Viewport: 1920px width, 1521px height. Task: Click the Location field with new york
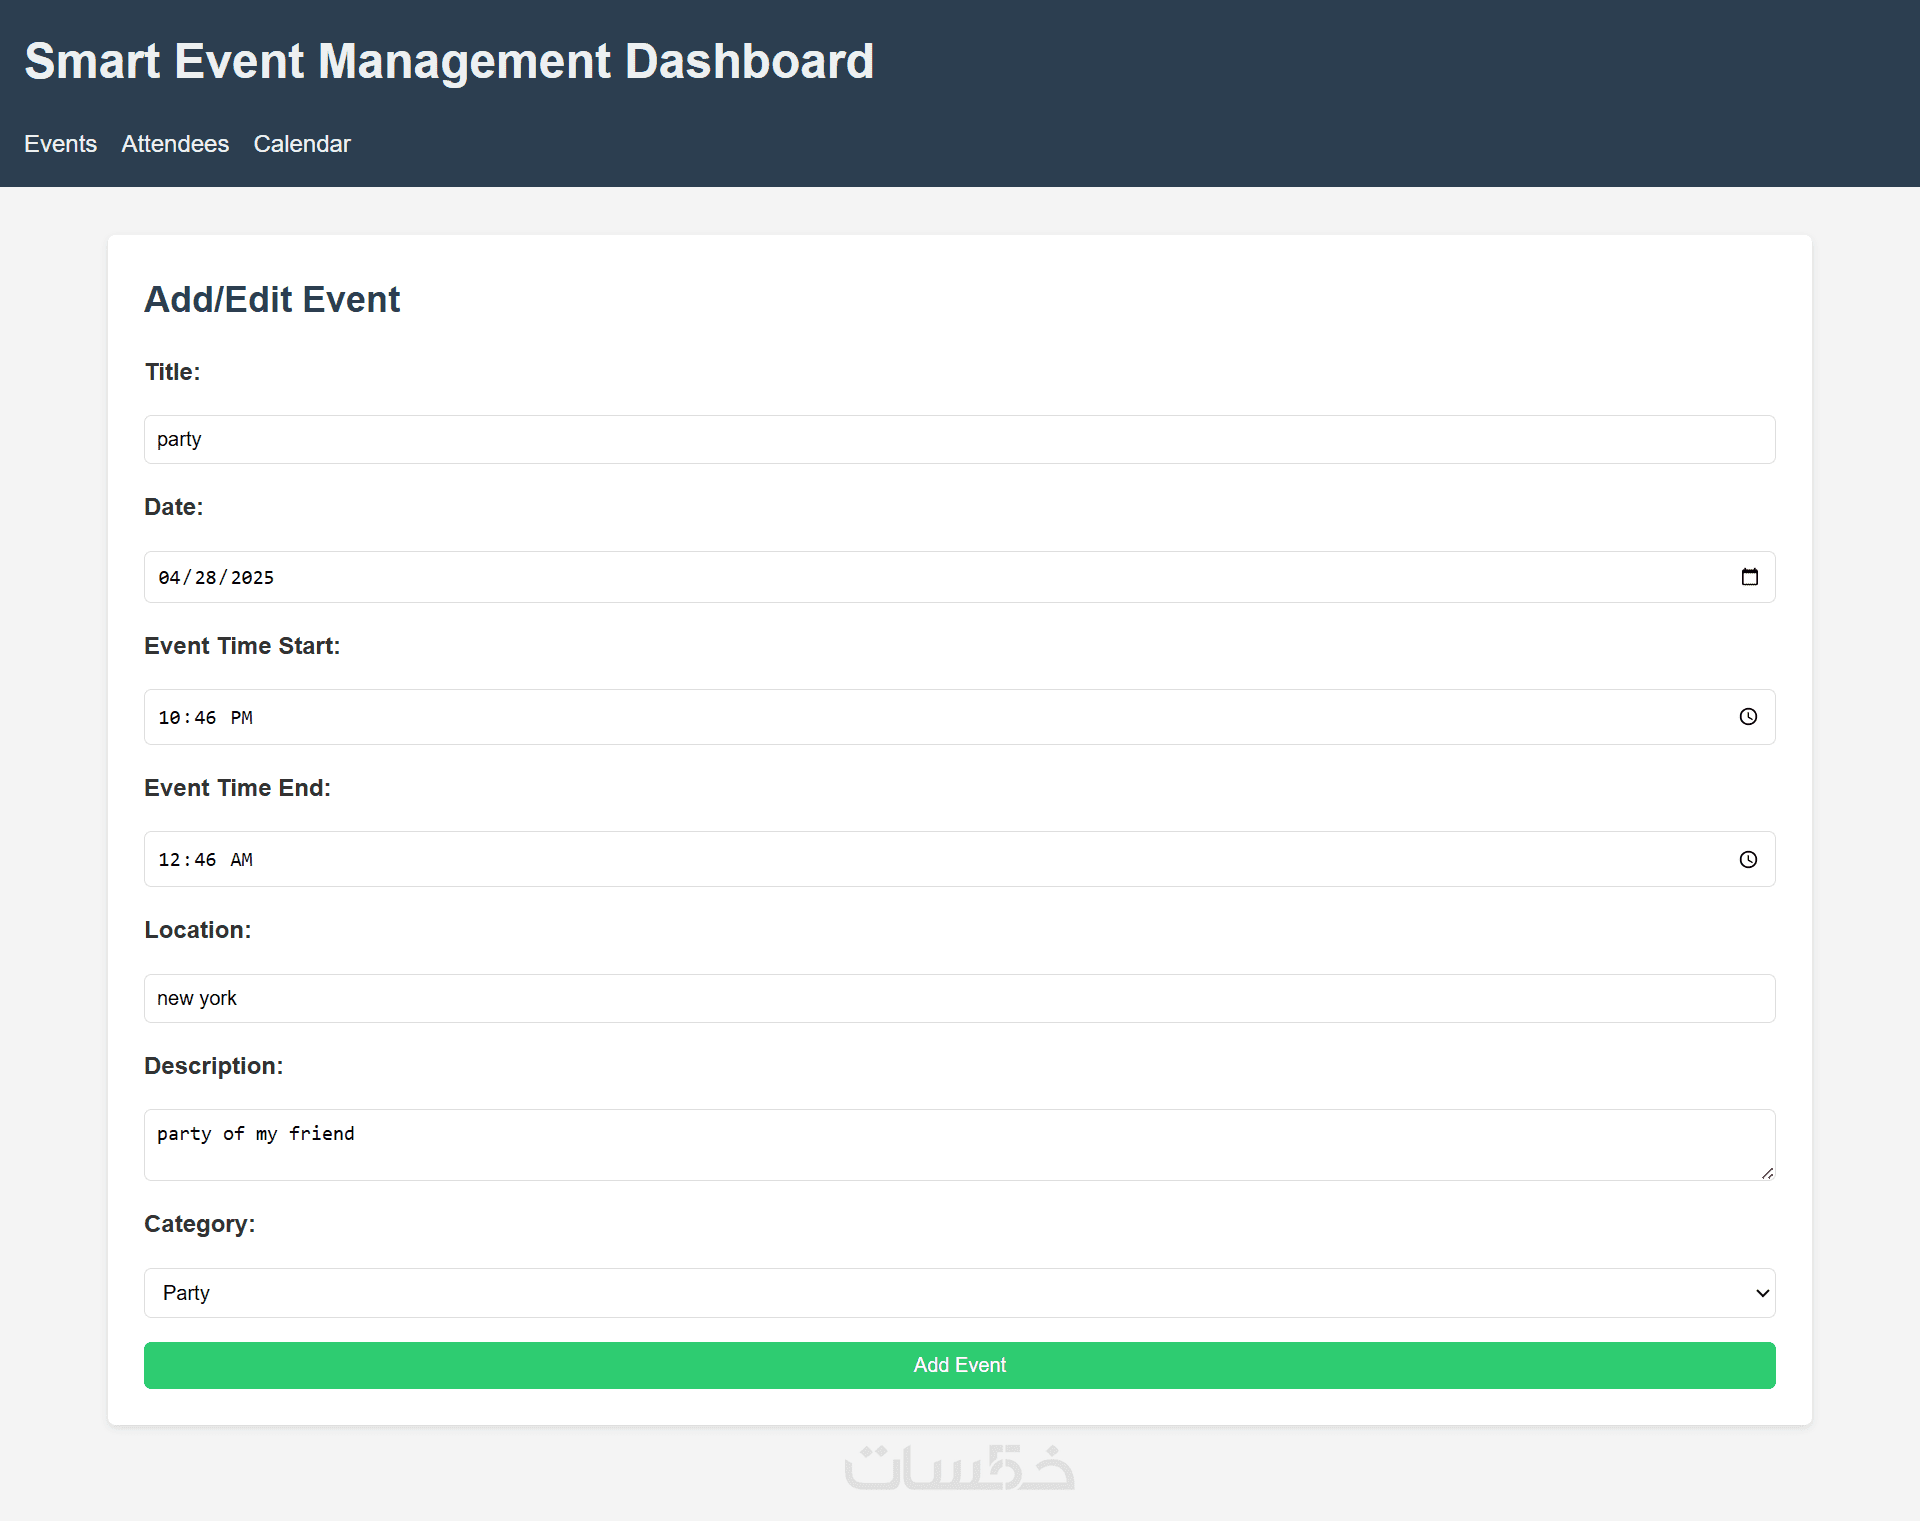[x=960, y=999]
